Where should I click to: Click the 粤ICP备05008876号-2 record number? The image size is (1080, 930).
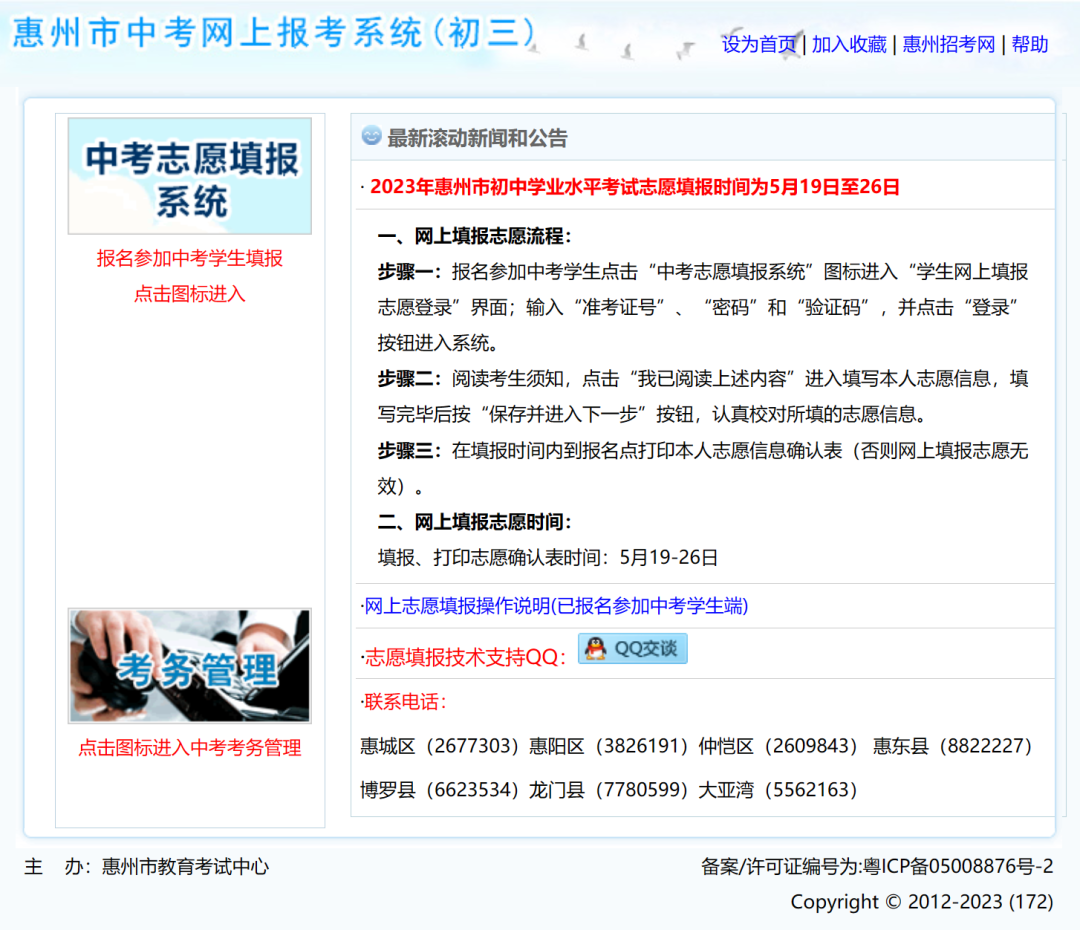tap(958, 867)
